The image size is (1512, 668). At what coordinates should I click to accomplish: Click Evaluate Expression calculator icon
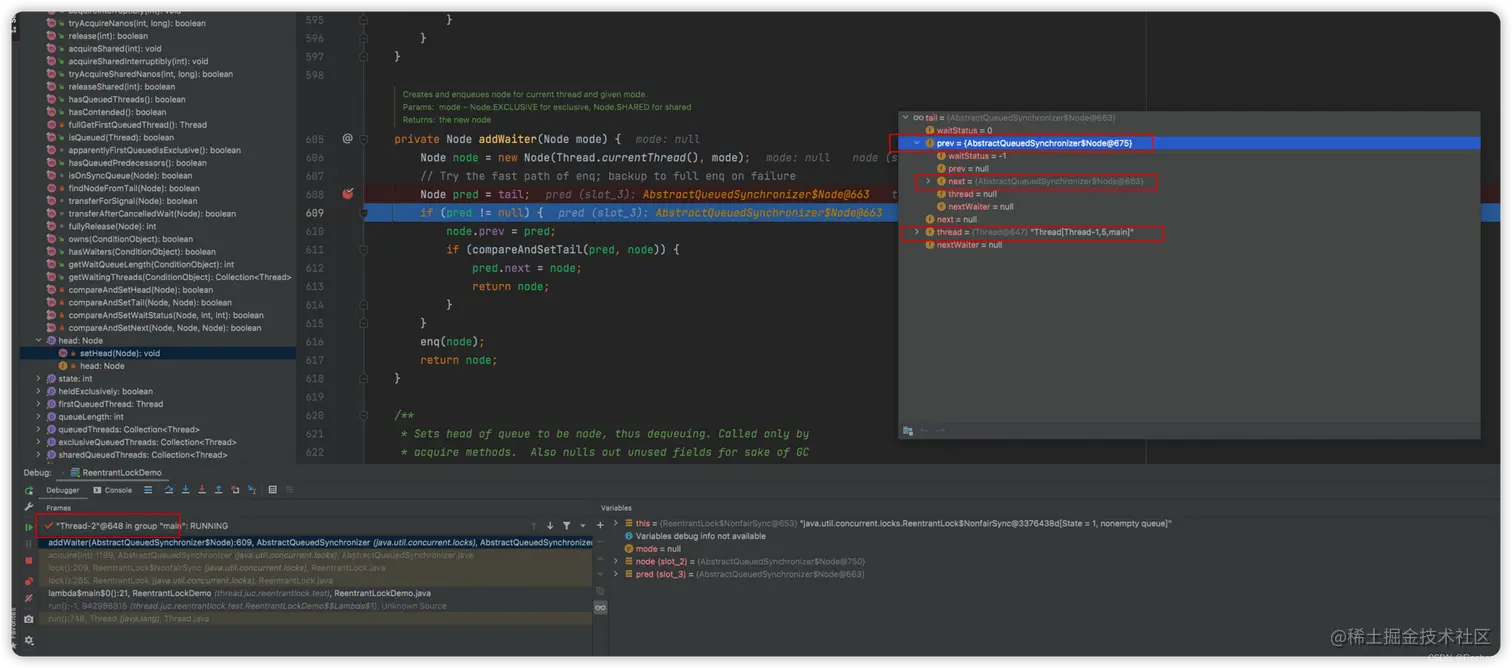[272, 490]
